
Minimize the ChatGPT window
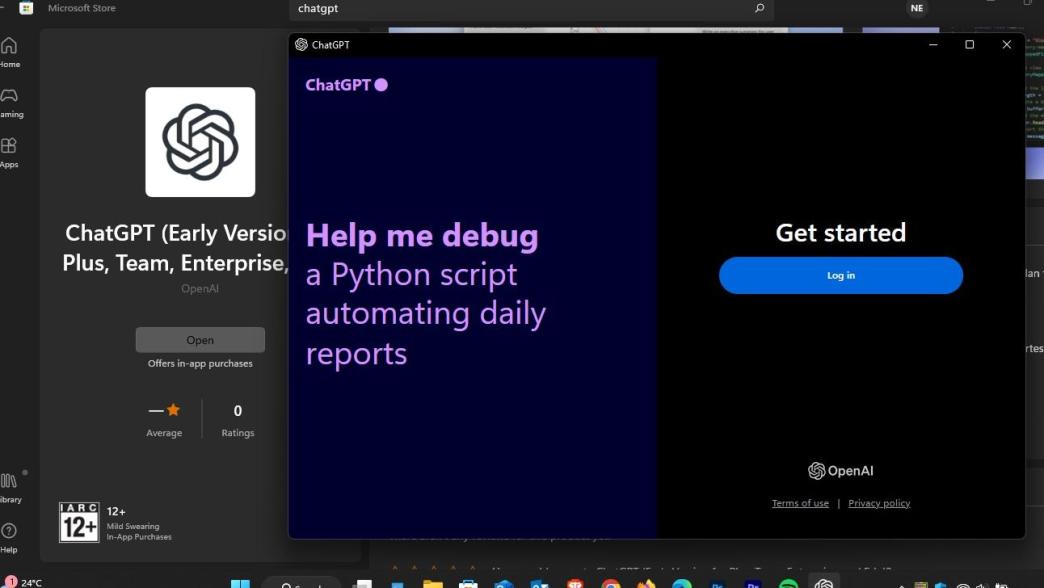click(x=933, y=45)
